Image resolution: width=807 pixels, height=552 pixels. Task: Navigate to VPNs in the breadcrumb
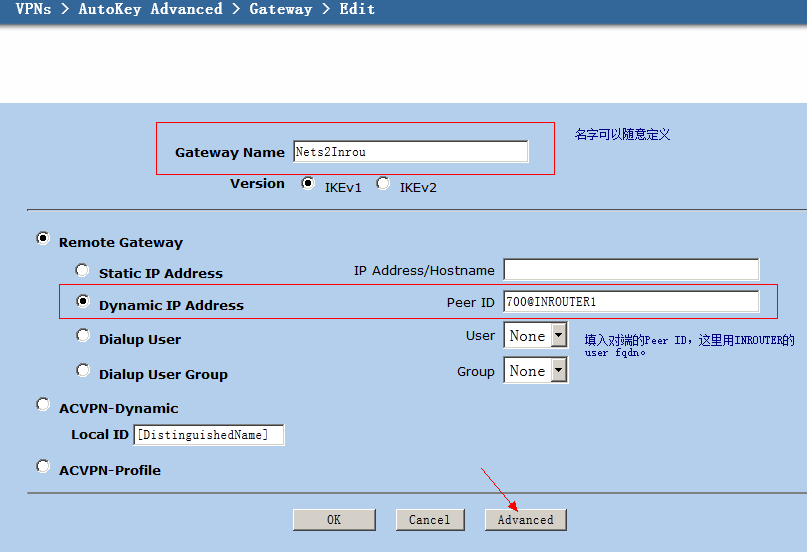click(35, 9)
